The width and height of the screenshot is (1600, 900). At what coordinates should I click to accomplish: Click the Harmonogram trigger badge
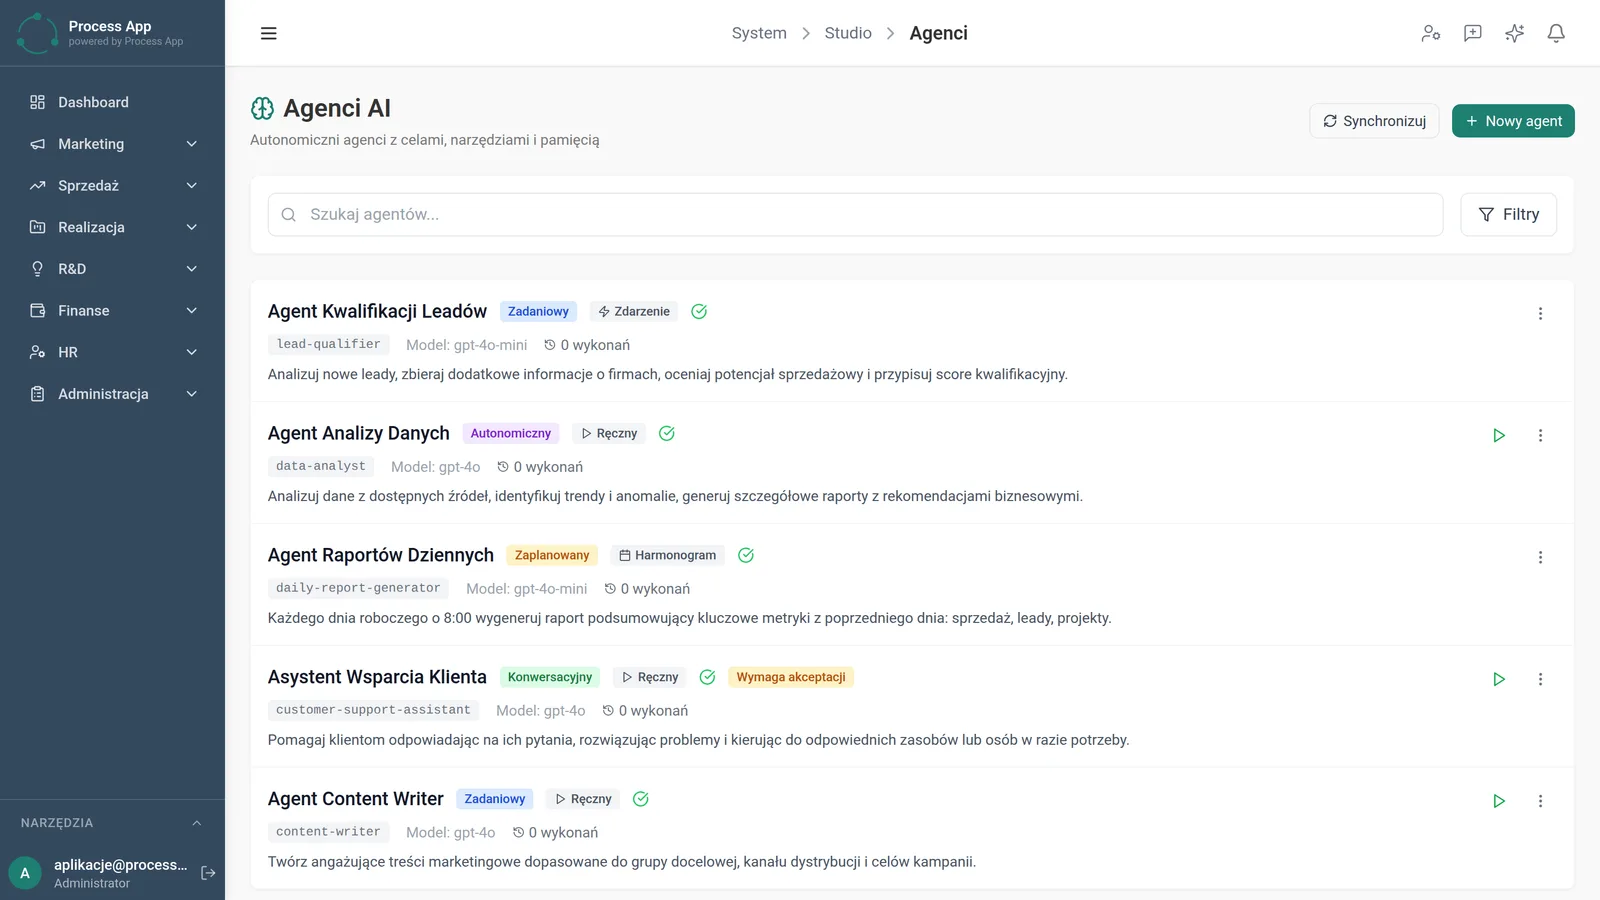point(667,555)
